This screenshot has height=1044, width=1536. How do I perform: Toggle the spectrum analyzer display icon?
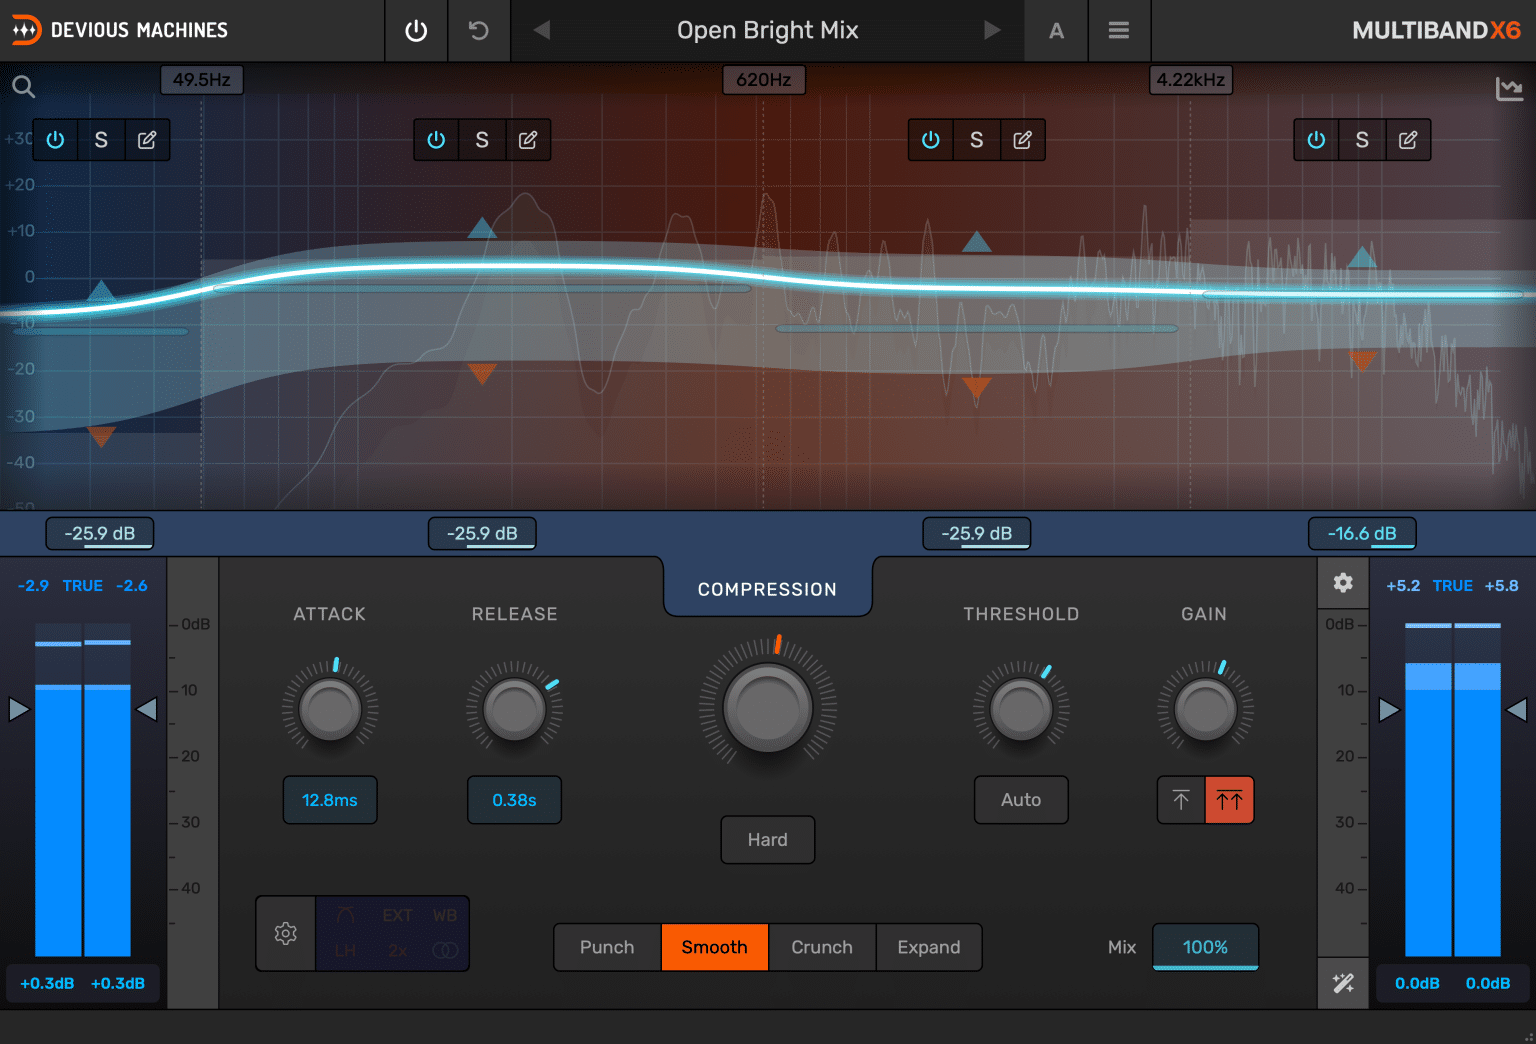[1510, 88]
